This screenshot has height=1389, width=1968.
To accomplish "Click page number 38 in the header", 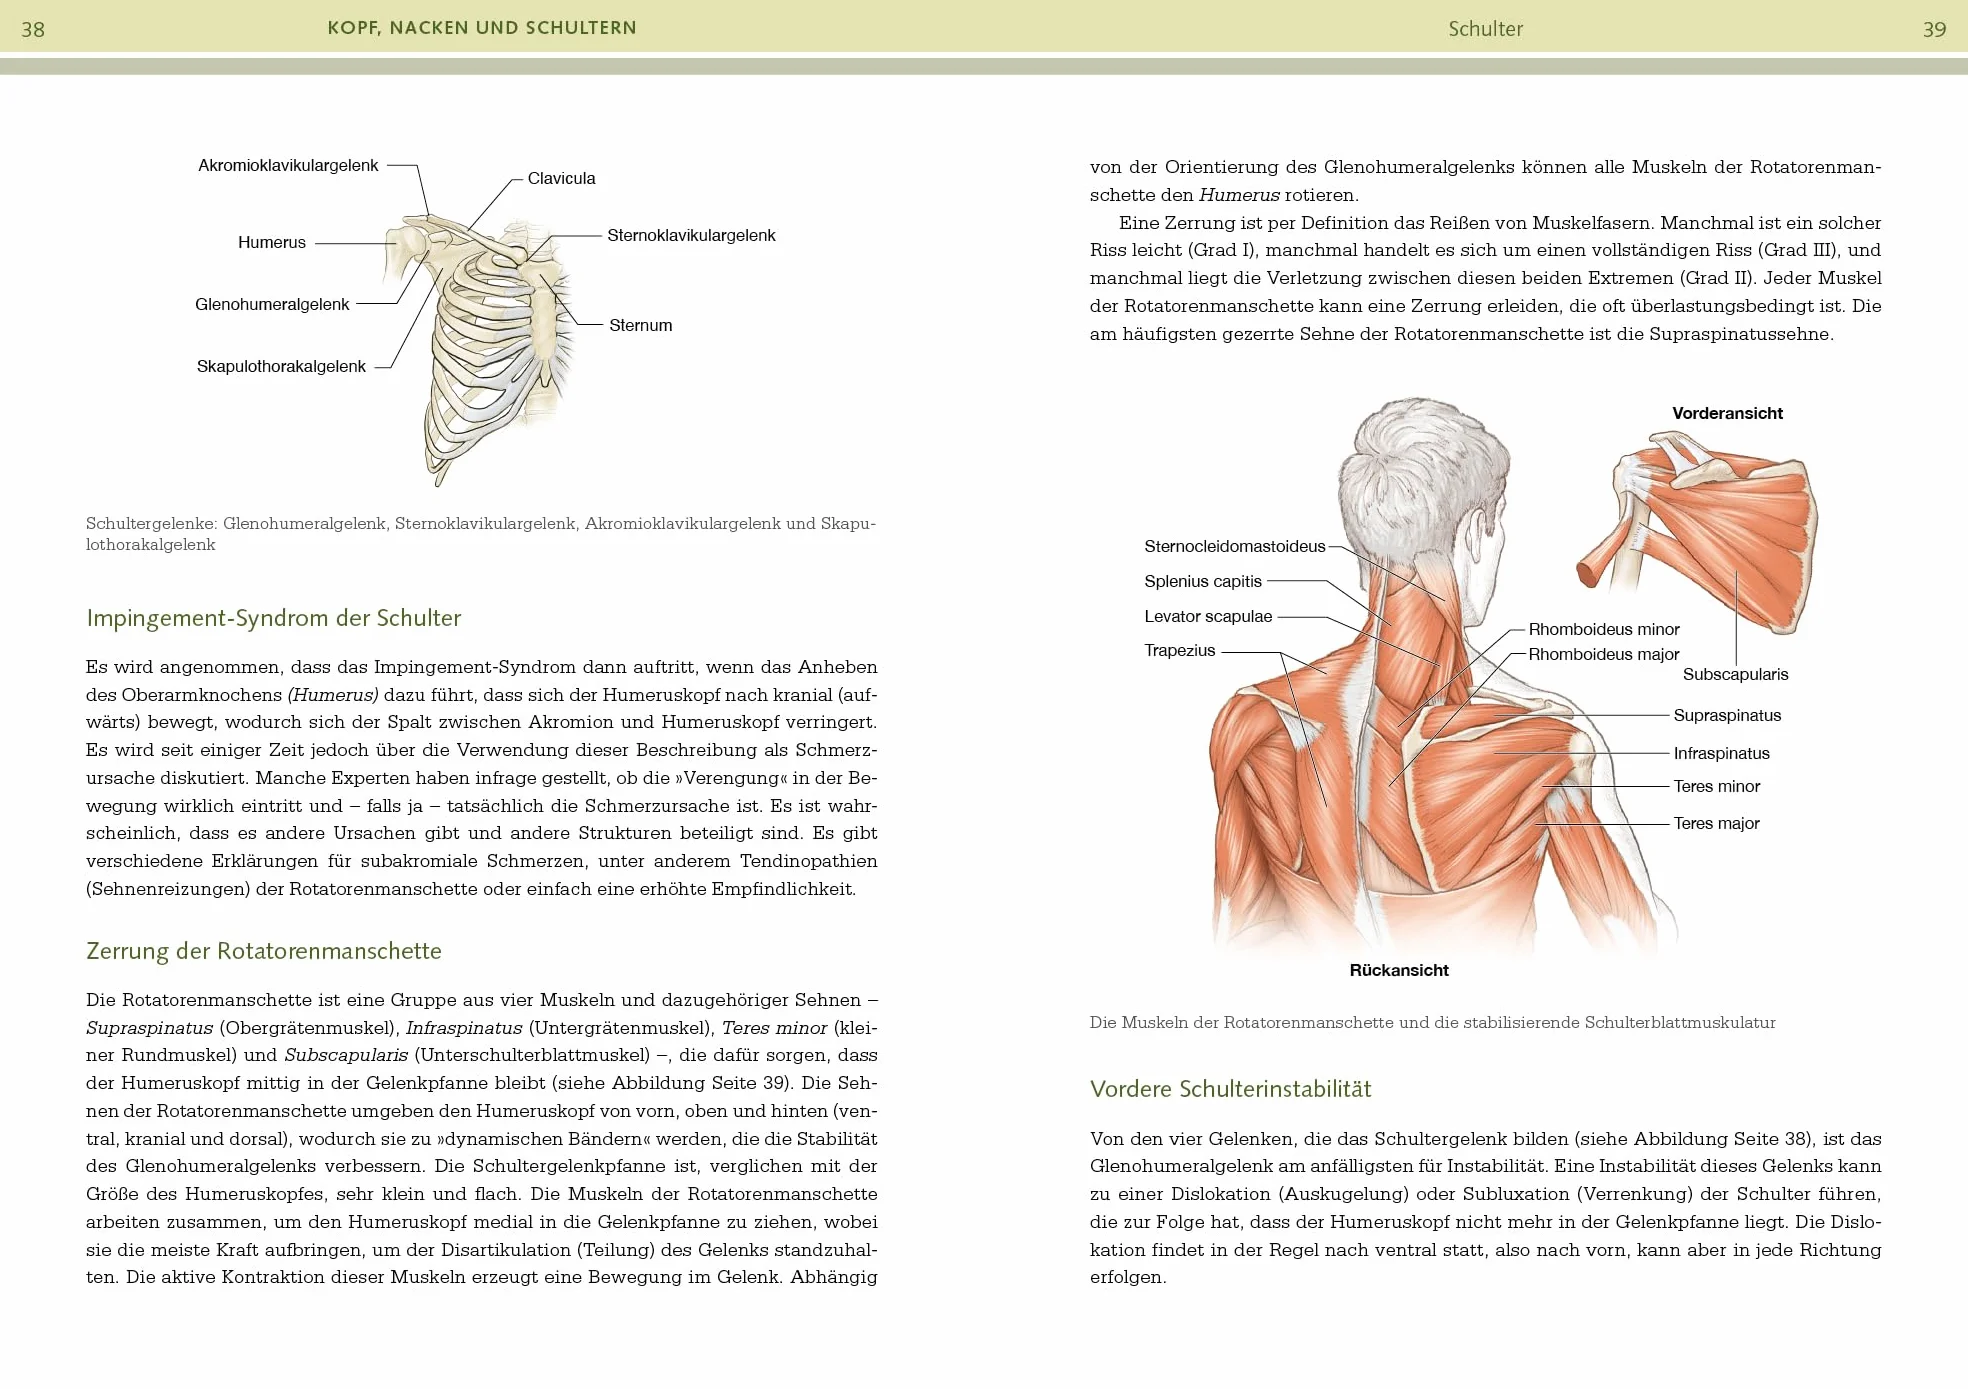I will click(33, 29).
